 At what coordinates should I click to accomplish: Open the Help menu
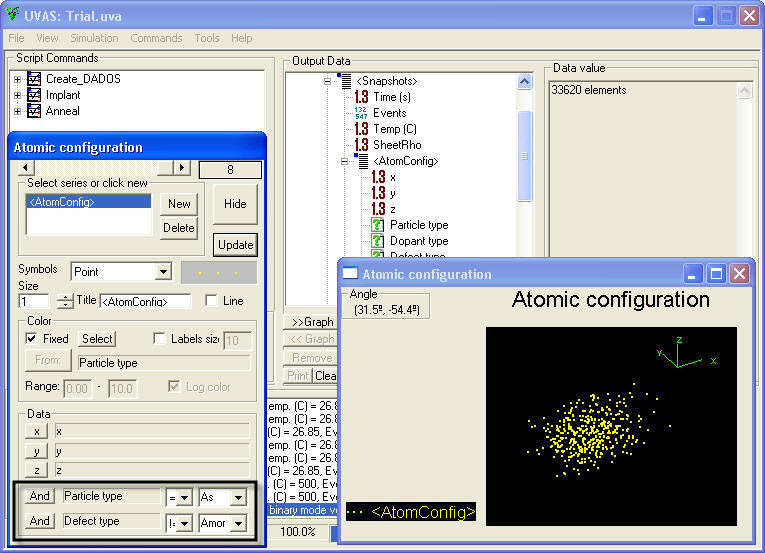click(x=242, y=38)
